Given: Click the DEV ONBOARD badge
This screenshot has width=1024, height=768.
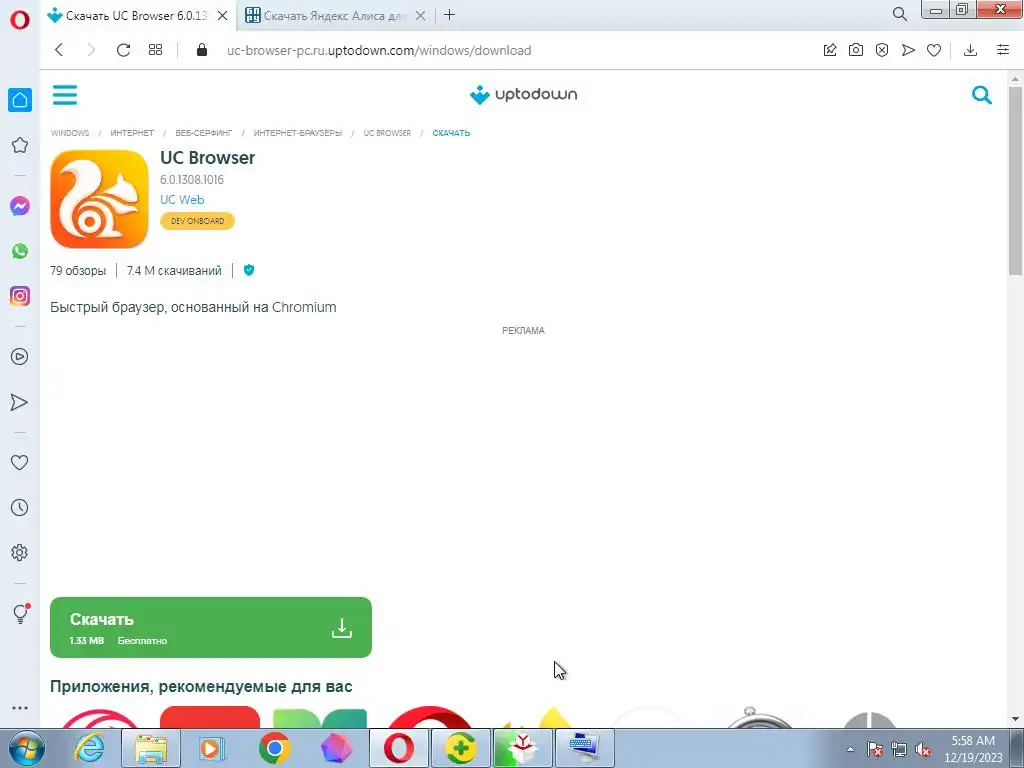Looking at the screenshot, I should (197, 221).
